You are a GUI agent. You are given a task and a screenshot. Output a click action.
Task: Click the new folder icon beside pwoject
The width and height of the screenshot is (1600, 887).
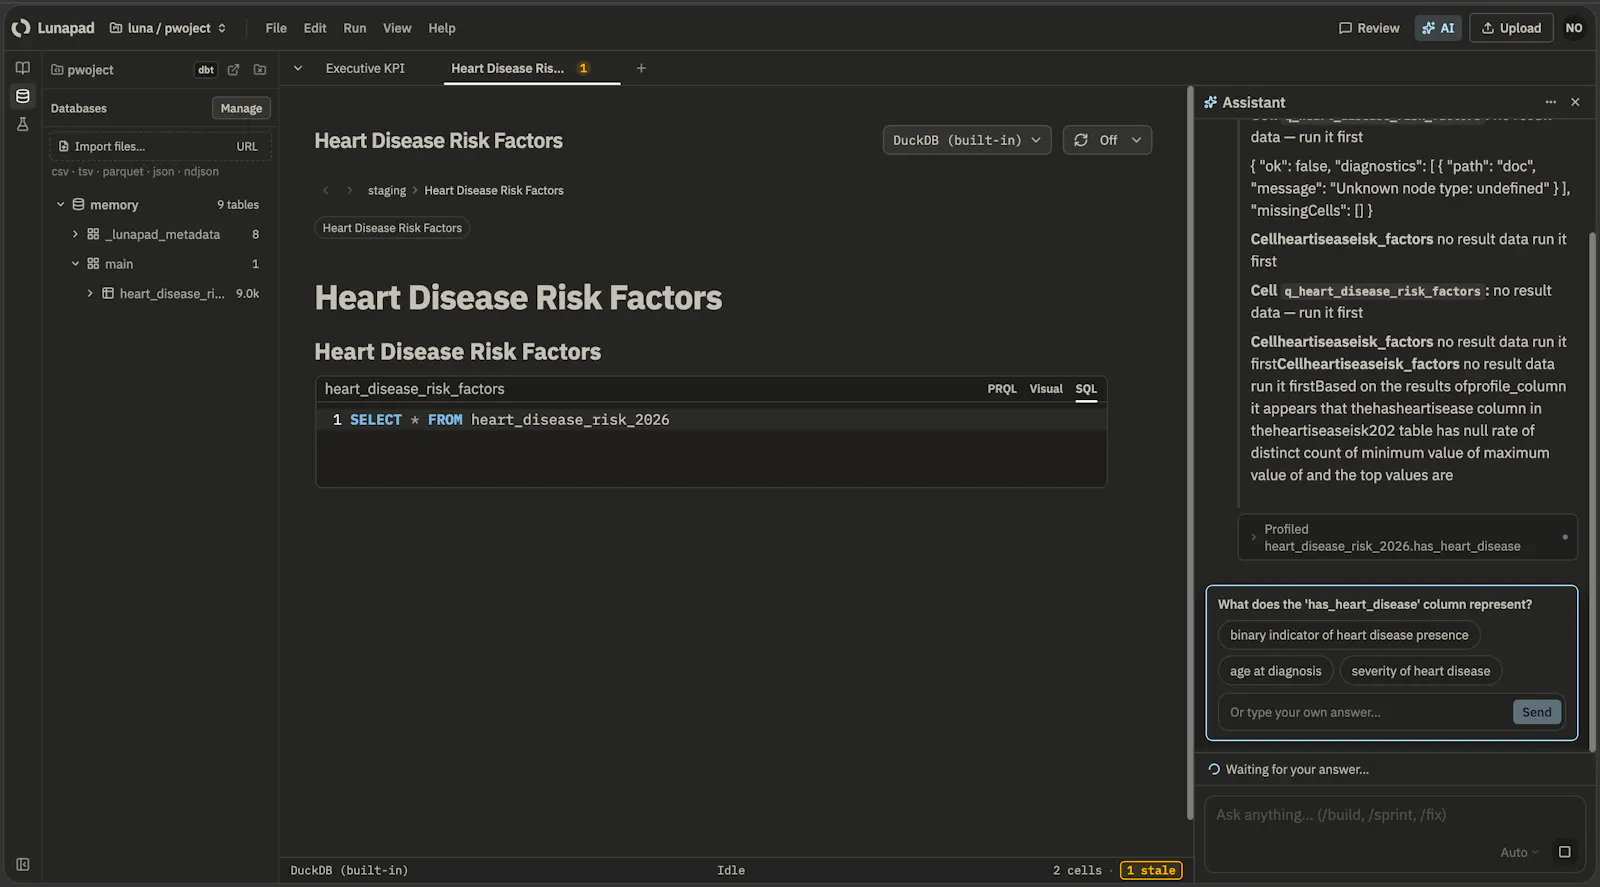tap(260, 70)
